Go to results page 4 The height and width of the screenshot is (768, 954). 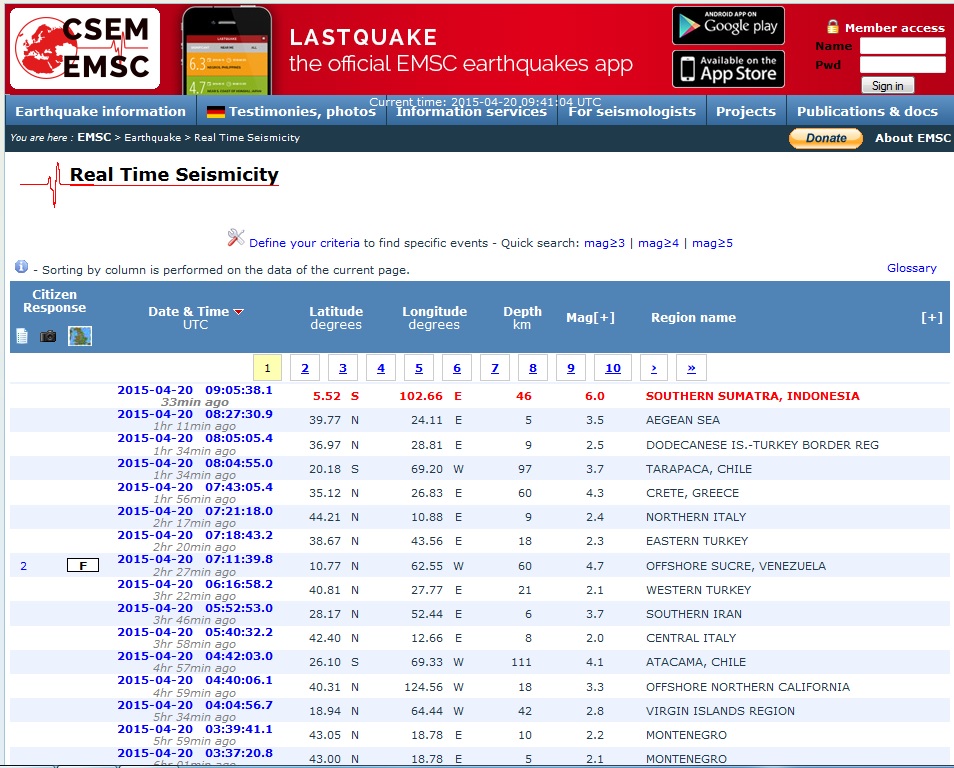(x=381, y=368)
